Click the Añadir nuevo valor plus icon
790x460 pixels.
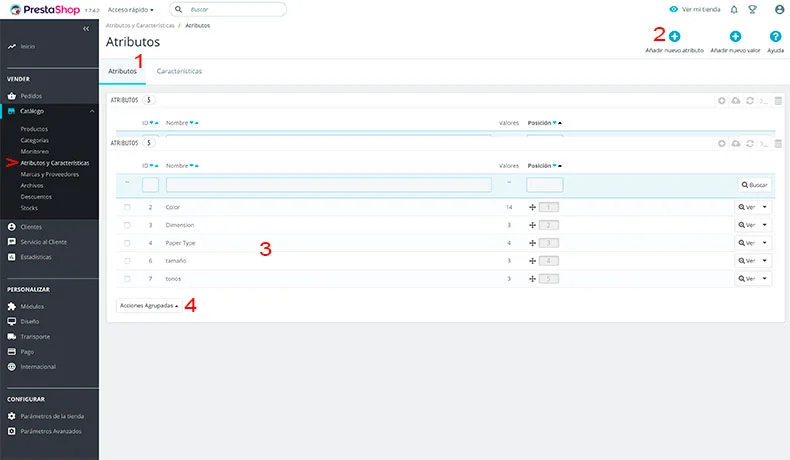pos(736,36)
